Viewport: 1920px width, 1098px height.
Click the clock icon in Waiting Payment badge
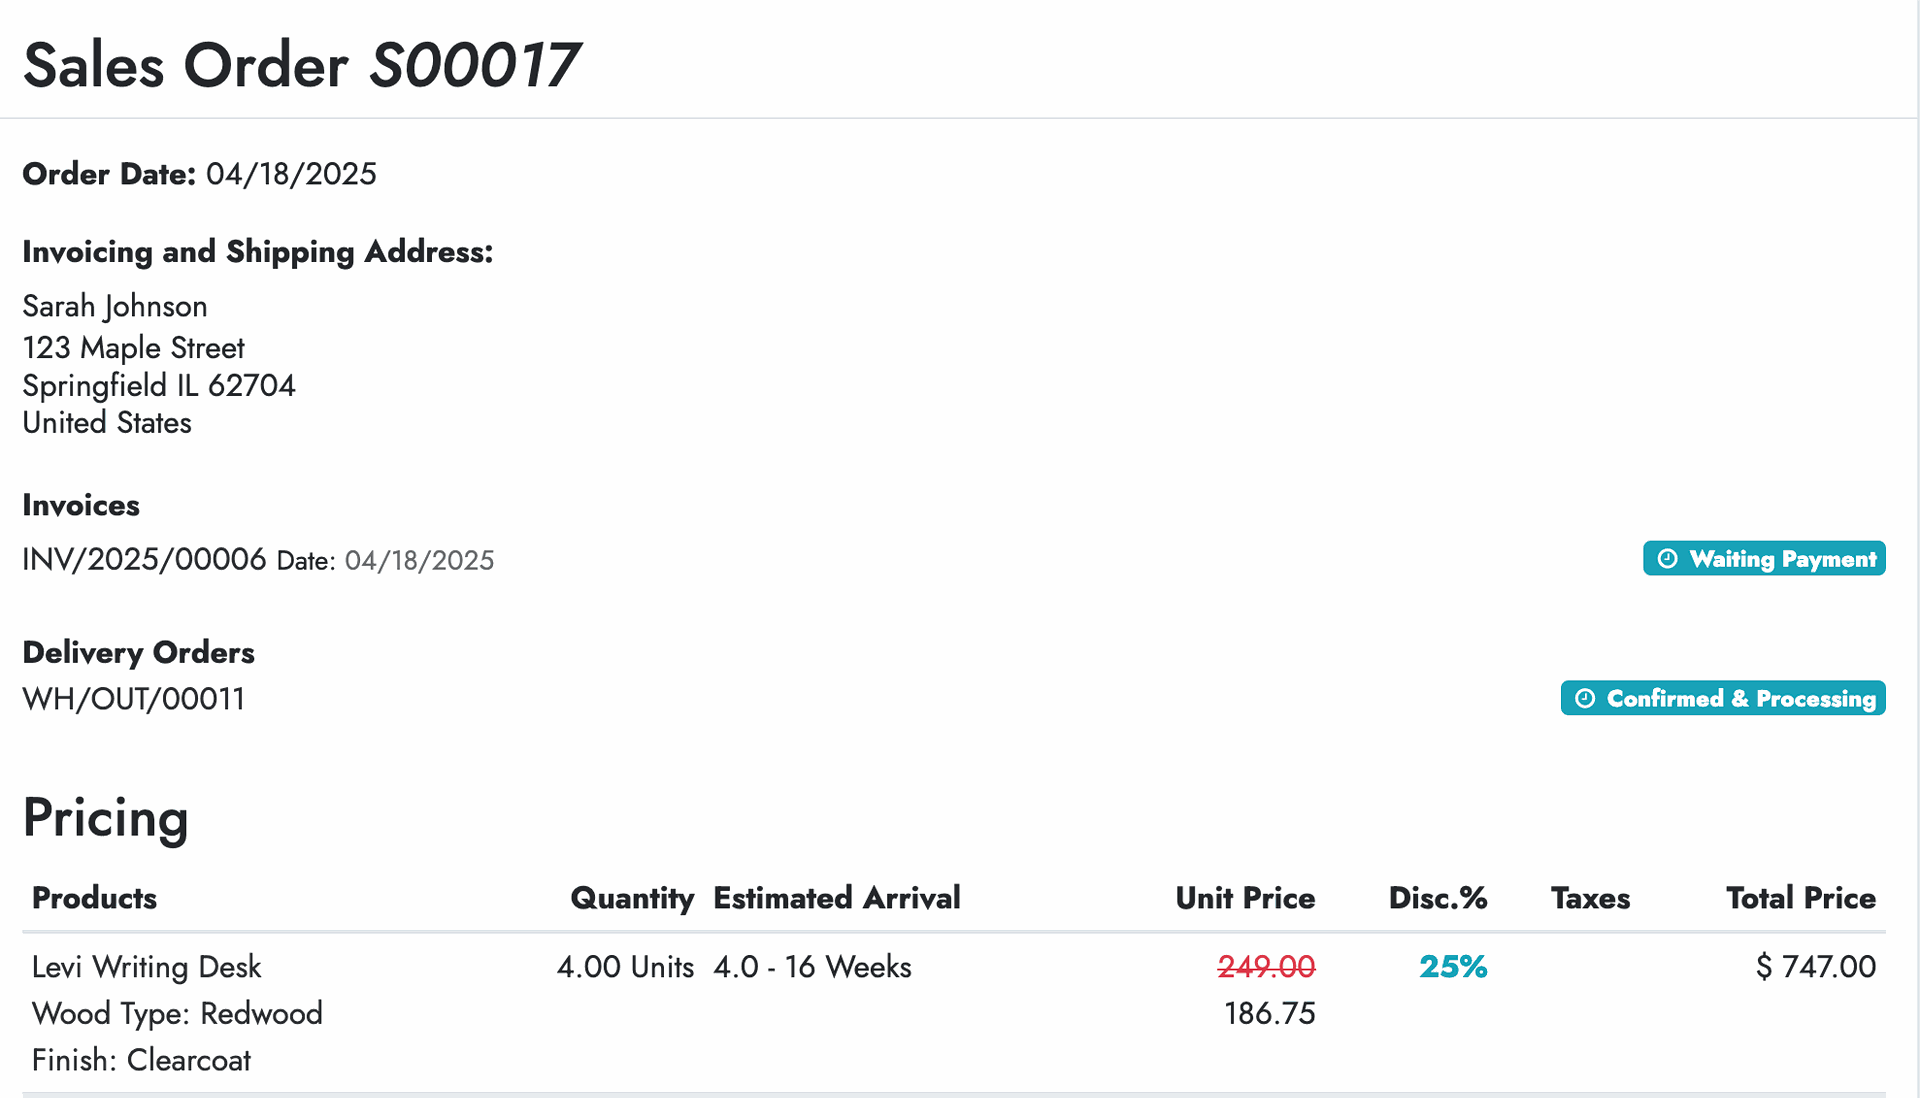[x=1667, y=559]
